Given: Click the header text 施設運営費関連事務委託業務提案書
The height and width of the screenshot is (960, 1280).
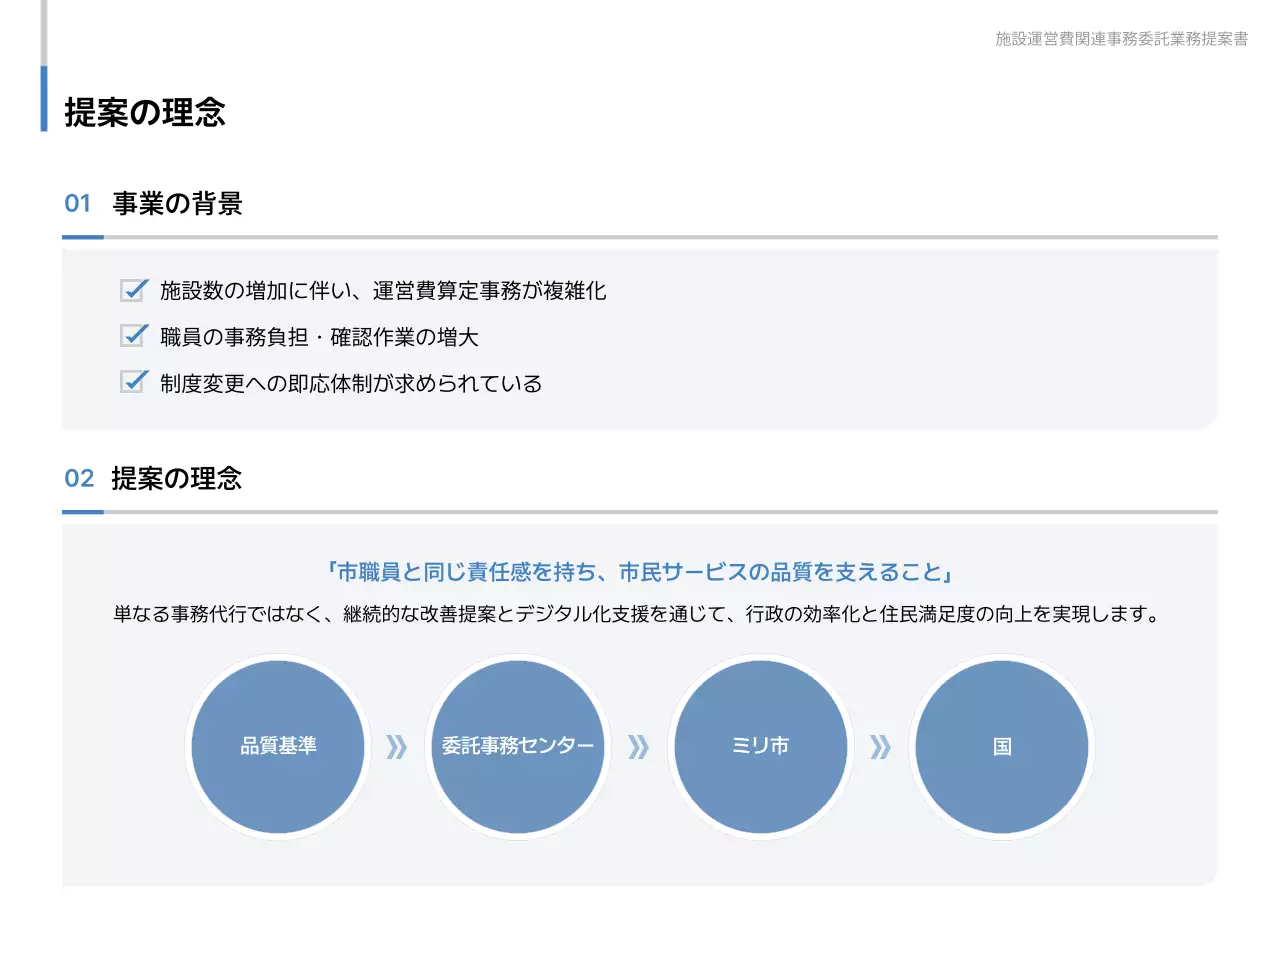Looking at the screenshot, I should pyautogui.click(x=1121, y=39).
